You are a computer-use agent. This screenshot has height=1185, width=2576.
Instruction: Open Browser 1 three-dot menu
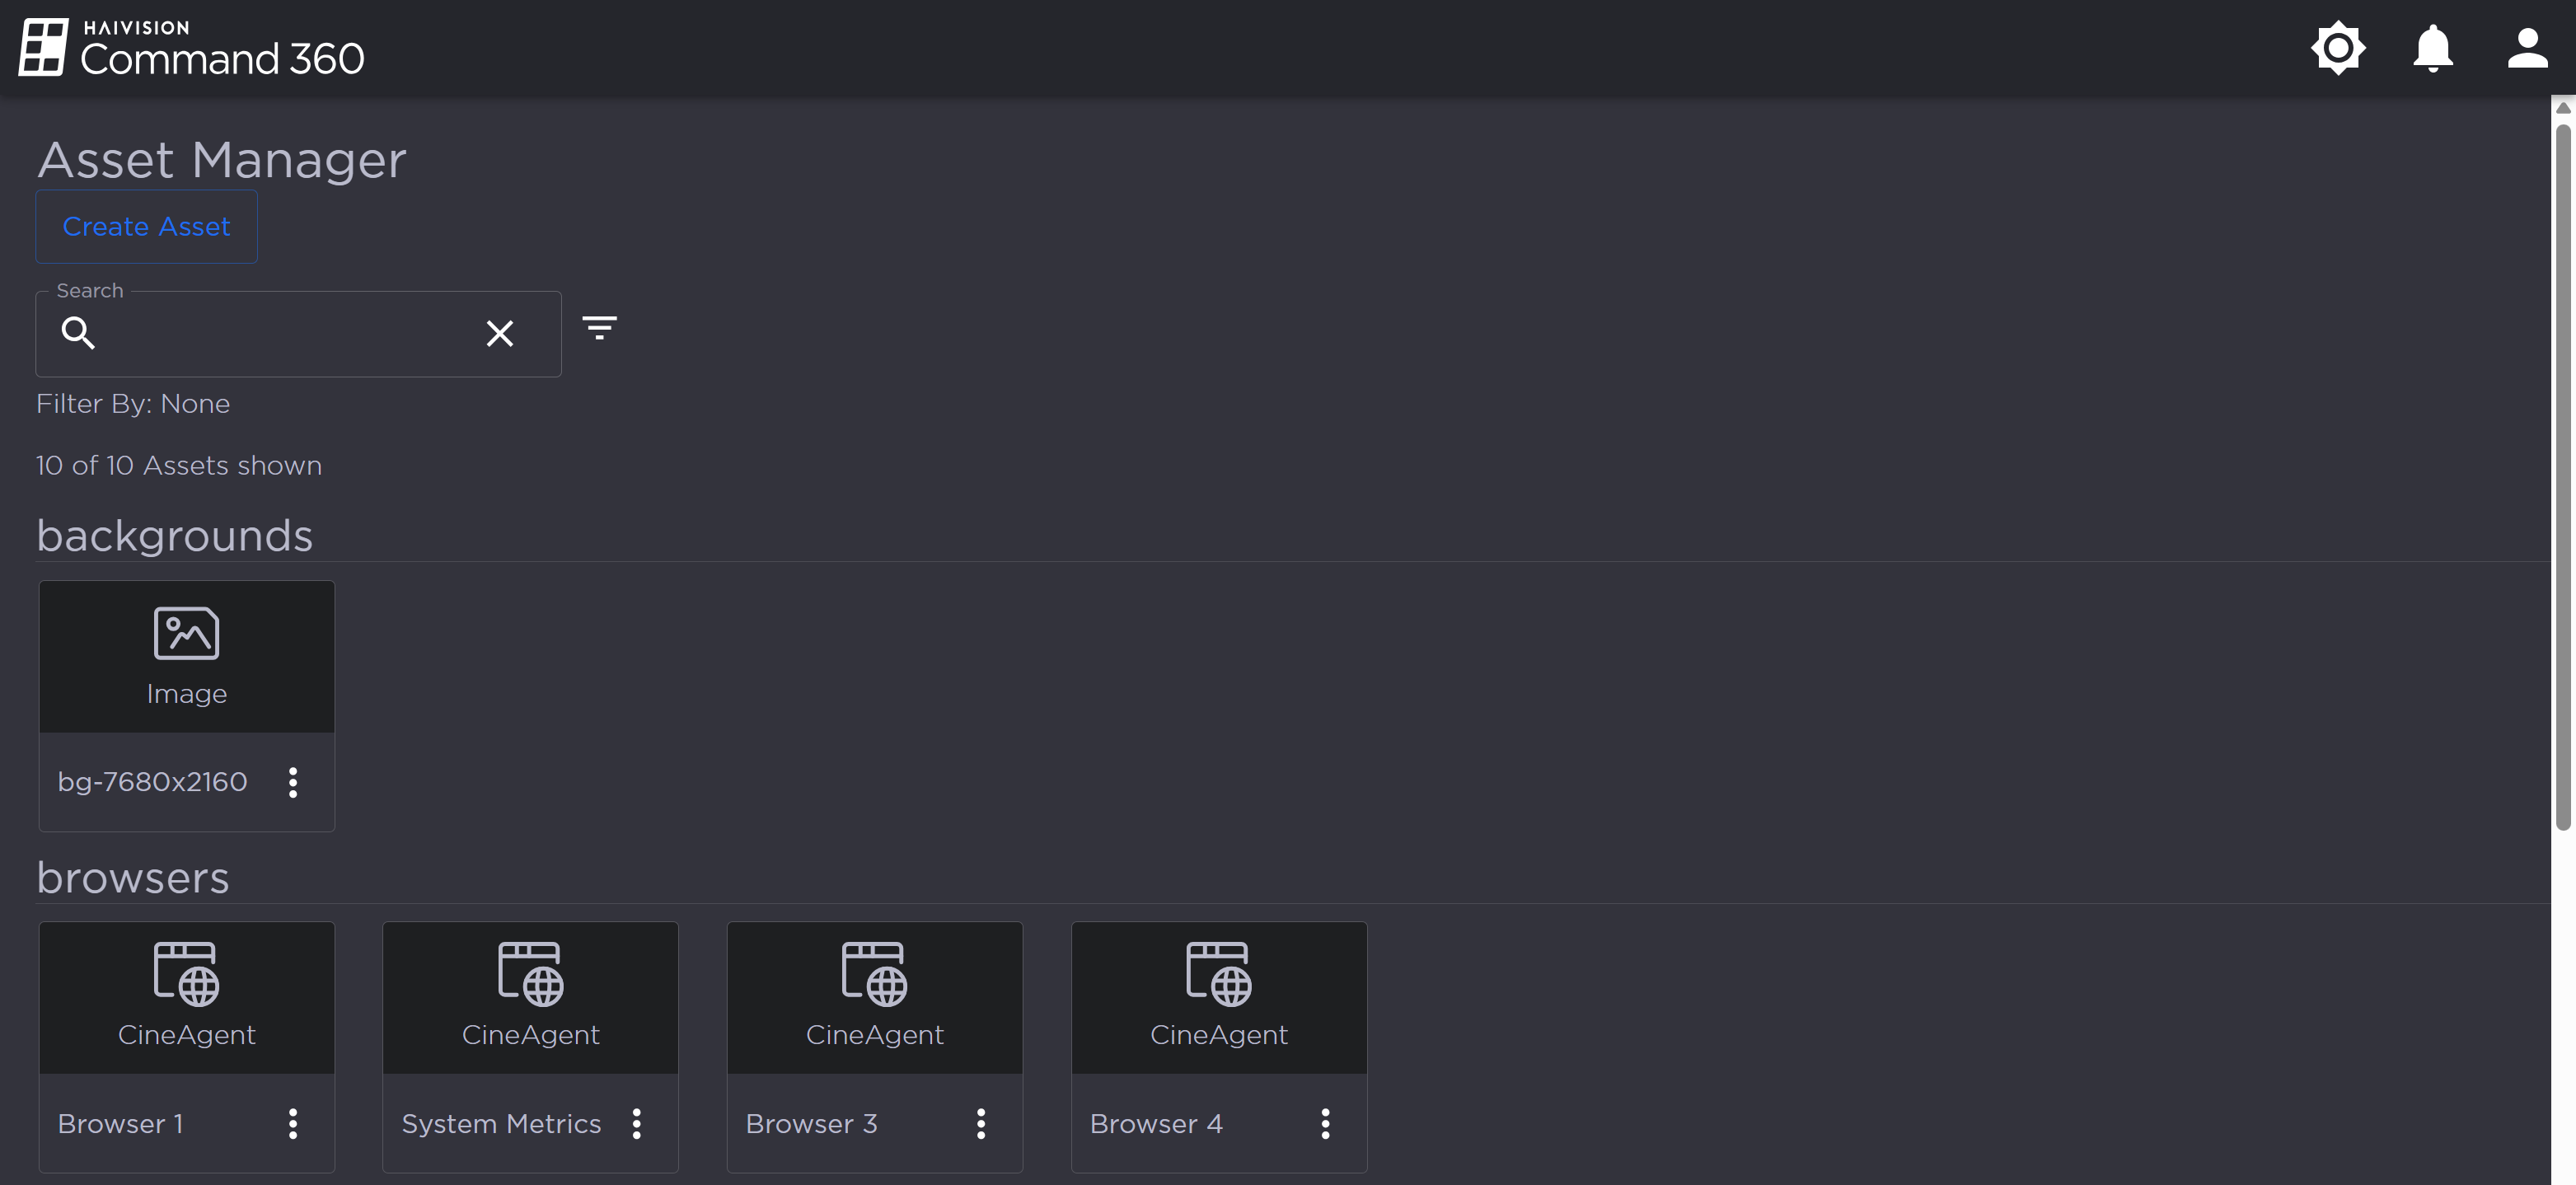coord(293,1124)
